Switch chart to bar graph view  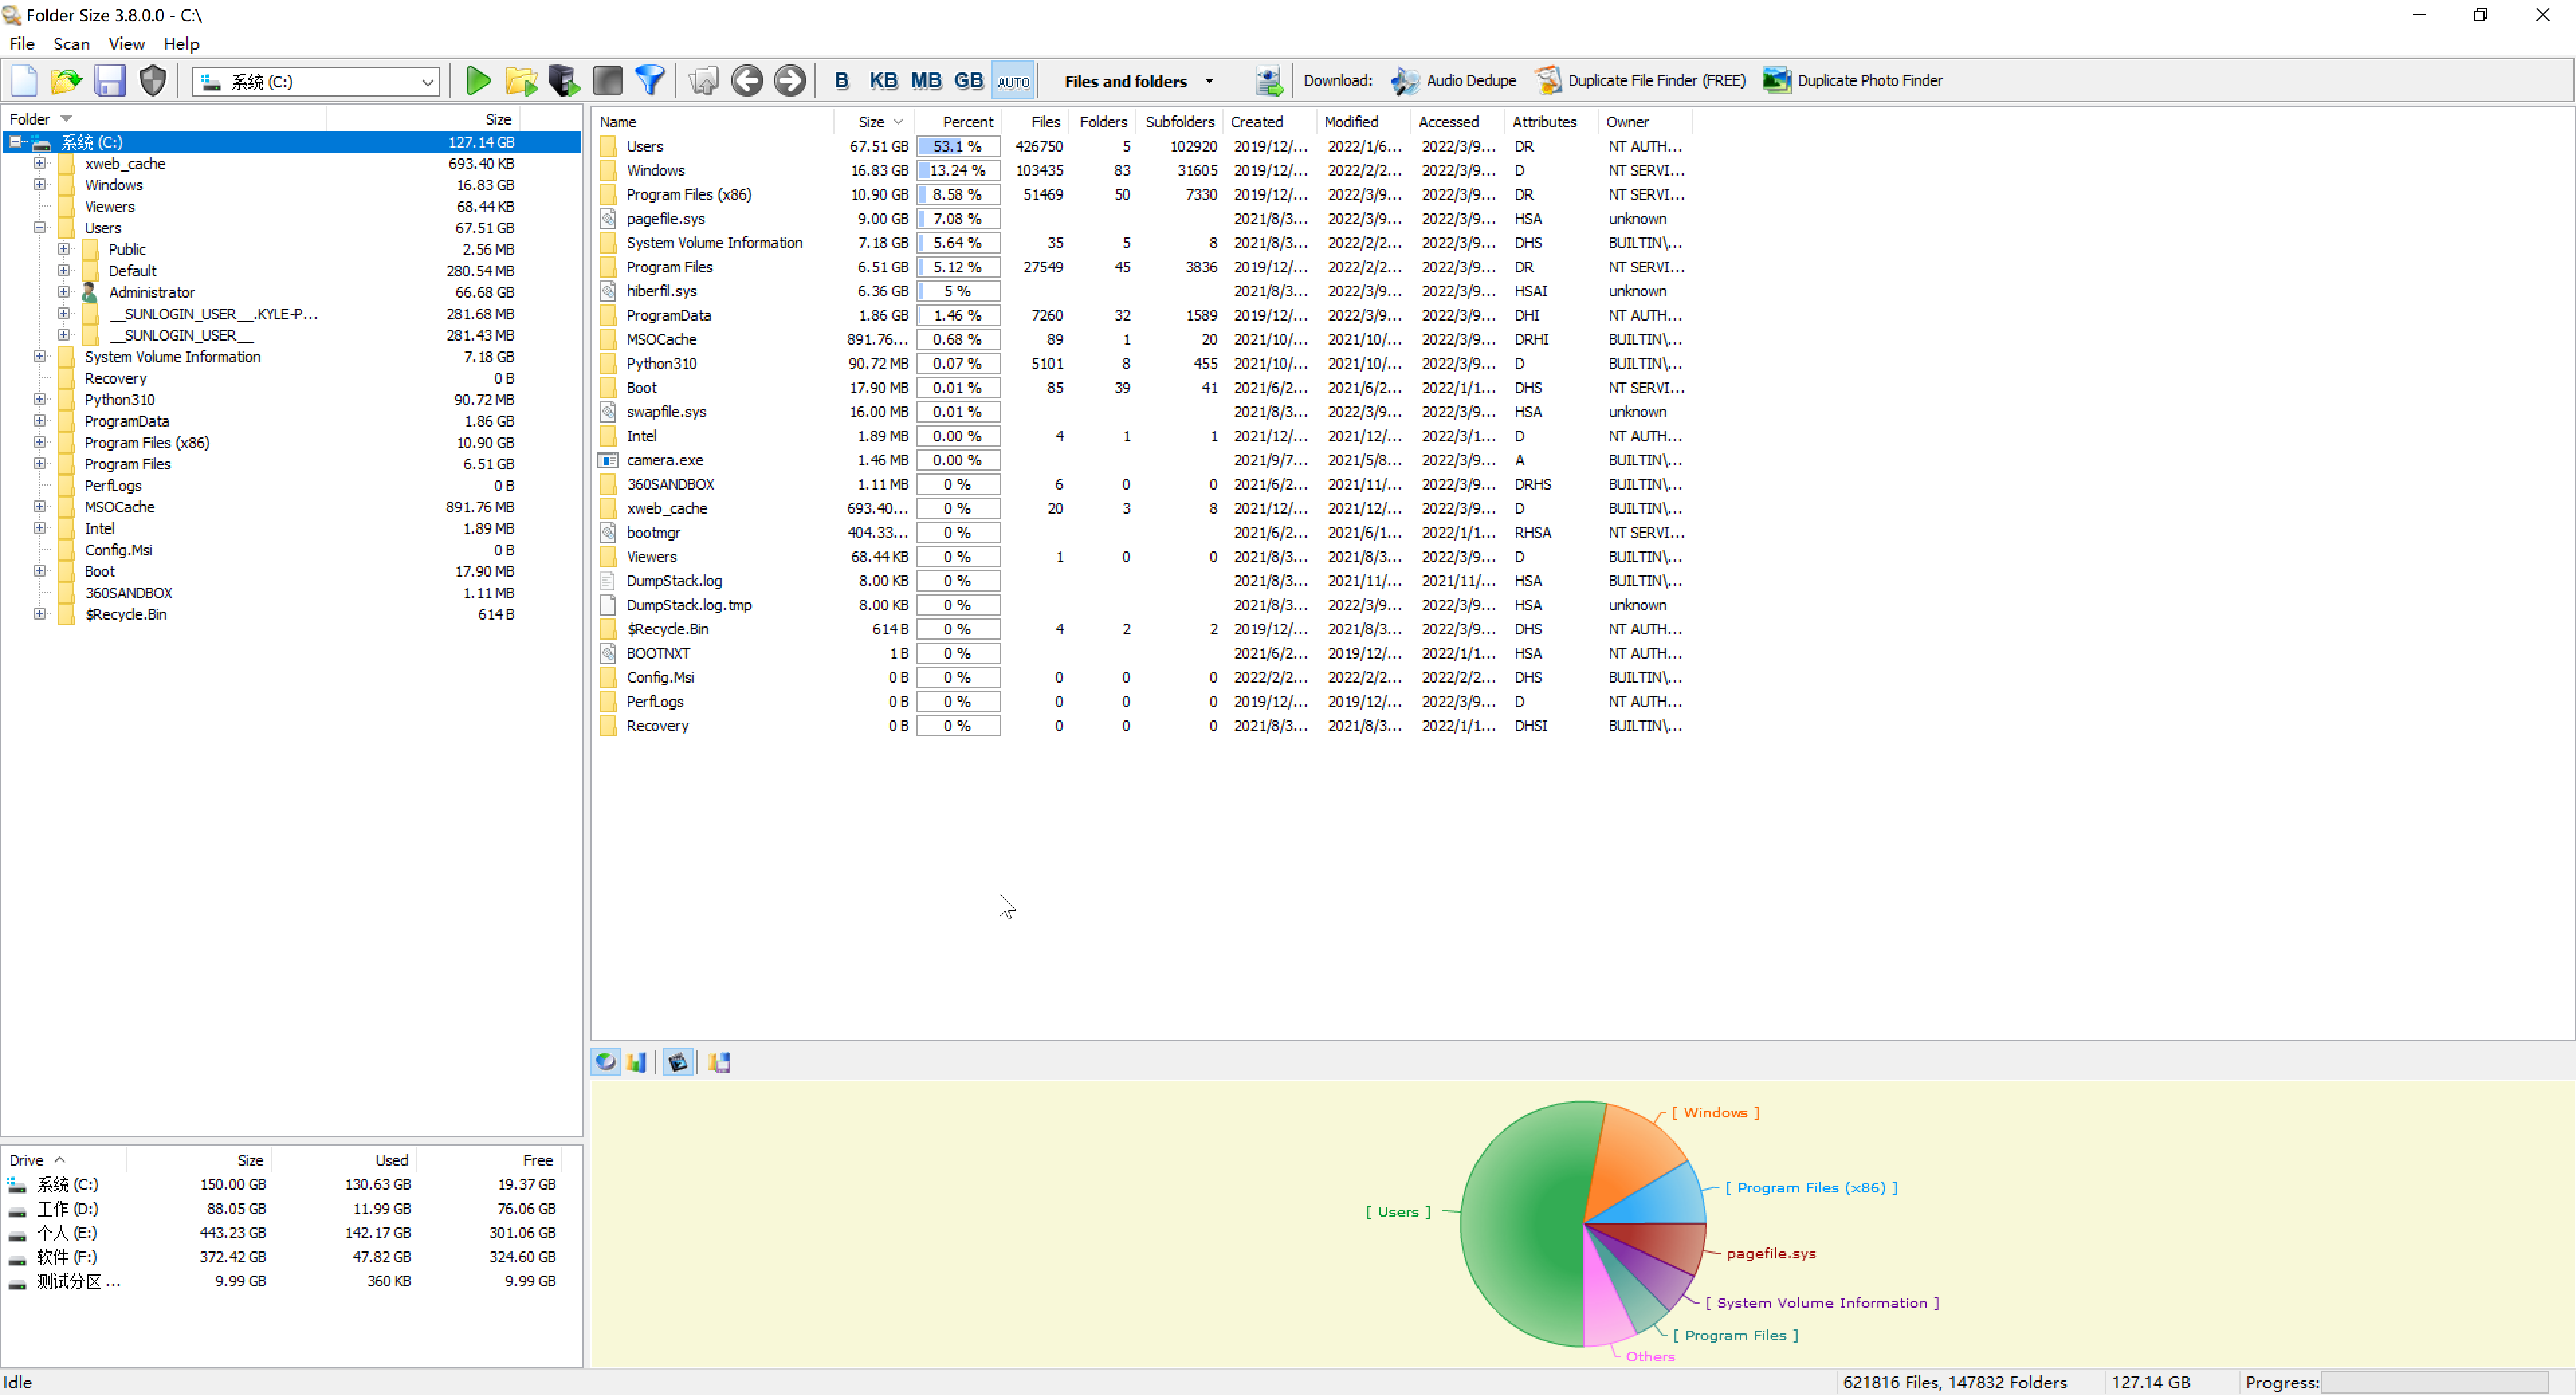637,1062
